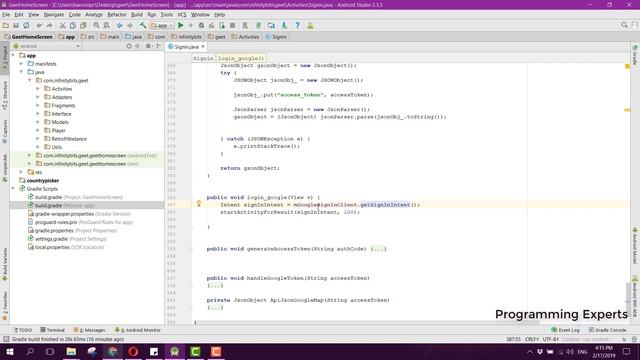Viewport: 640px width, 360px height.
Task: Close the SignIn.java editor tab
Action: pos(203,47)
